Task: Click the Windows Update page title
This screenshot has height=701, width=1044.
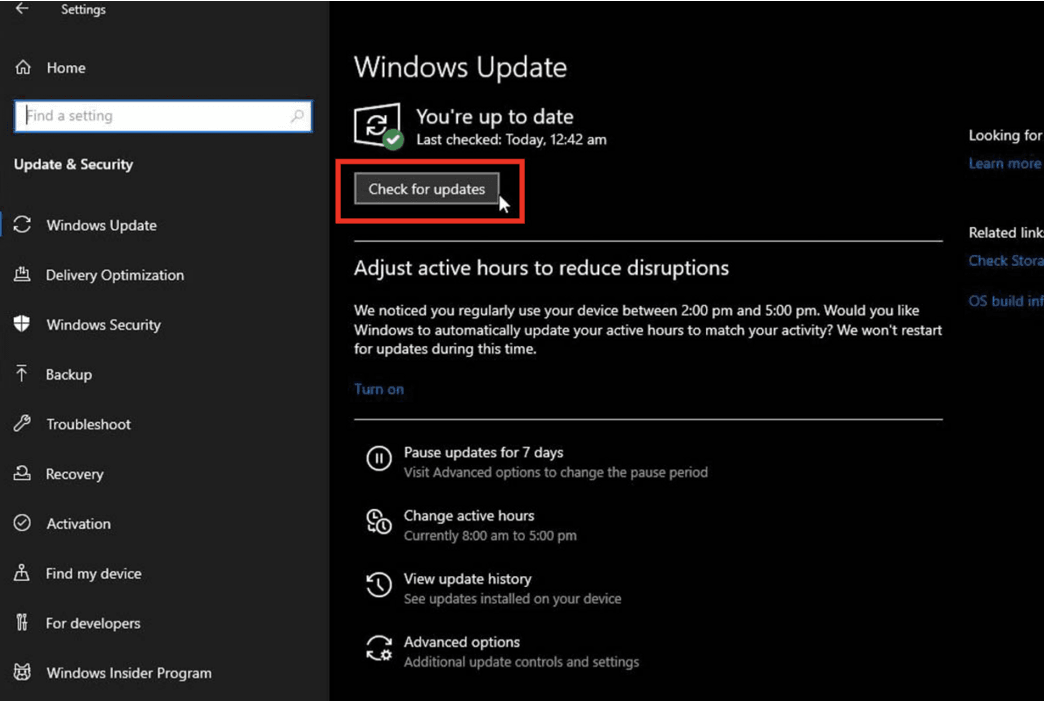Action: (460, 67)
